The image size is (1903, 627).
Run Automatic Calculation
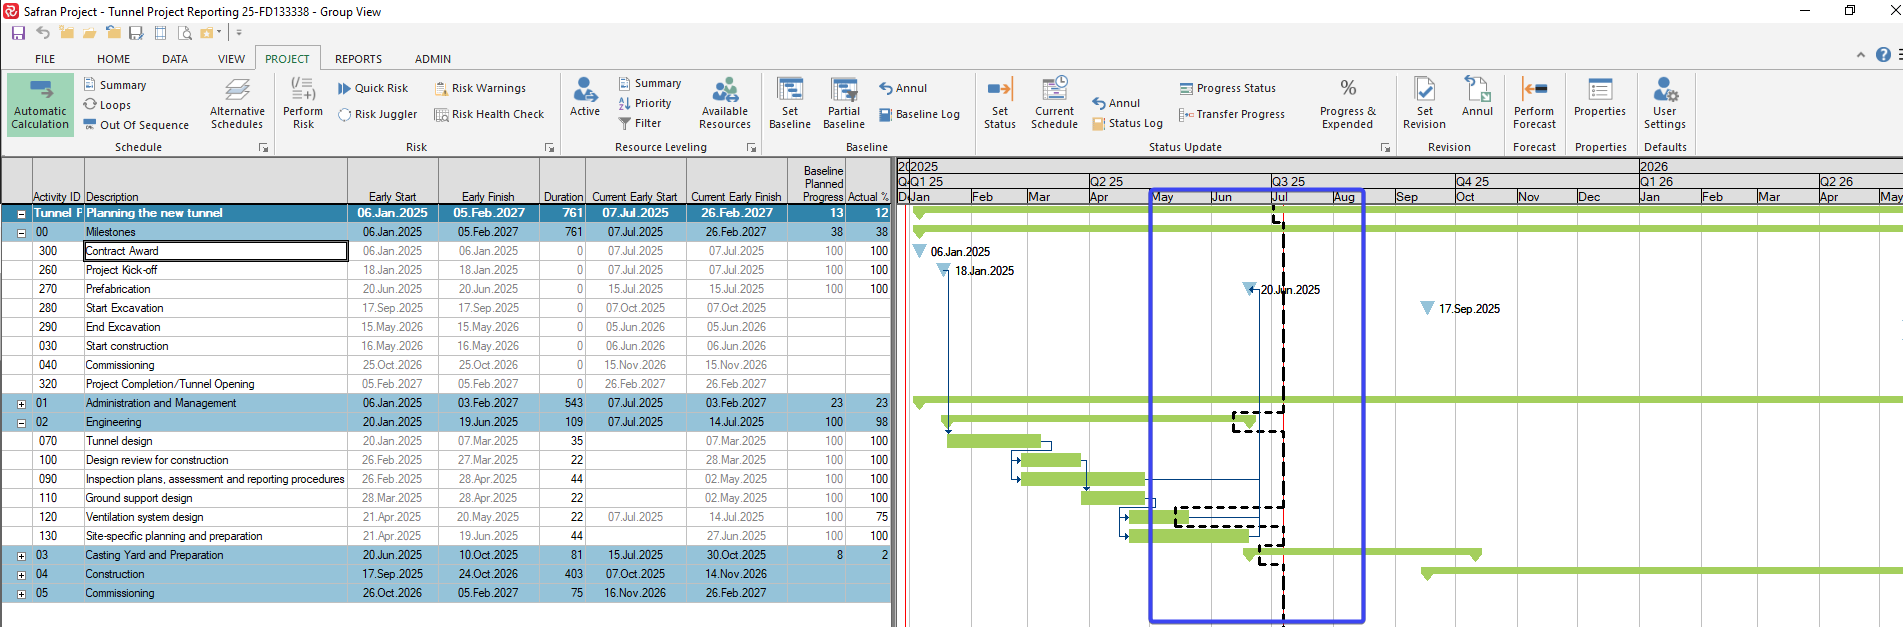pos(40,104)
